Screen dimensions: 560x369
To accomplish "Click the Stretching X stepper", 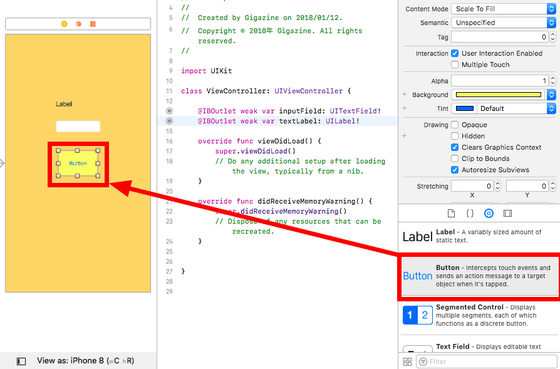I will click(x=498, y=186).
